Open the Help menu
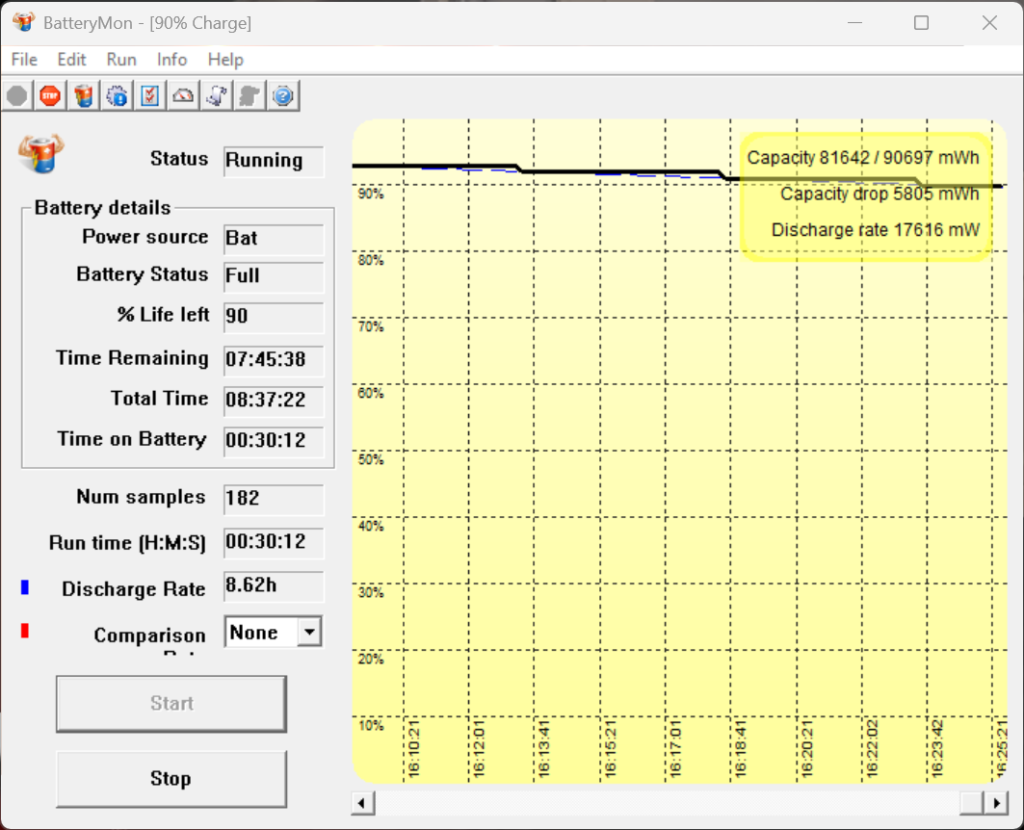 [x=225, y=59]
